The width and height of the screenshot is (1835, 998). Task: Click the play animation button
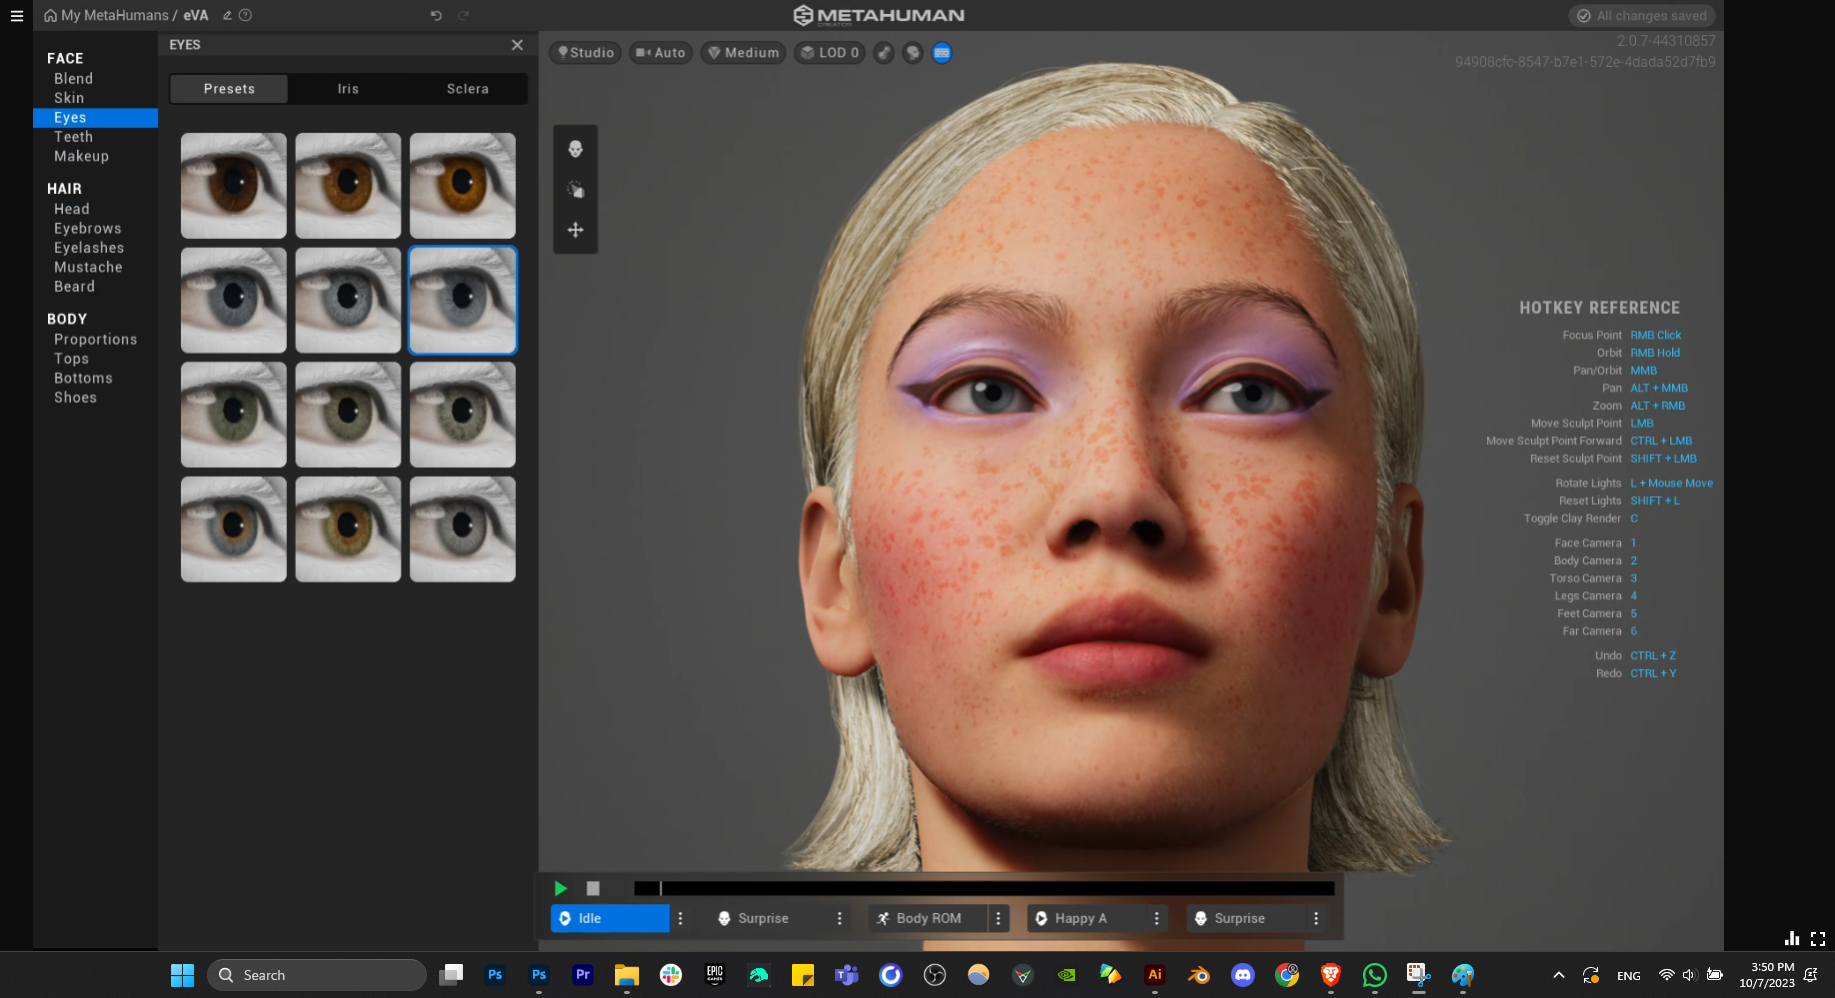tap(560, 888)
